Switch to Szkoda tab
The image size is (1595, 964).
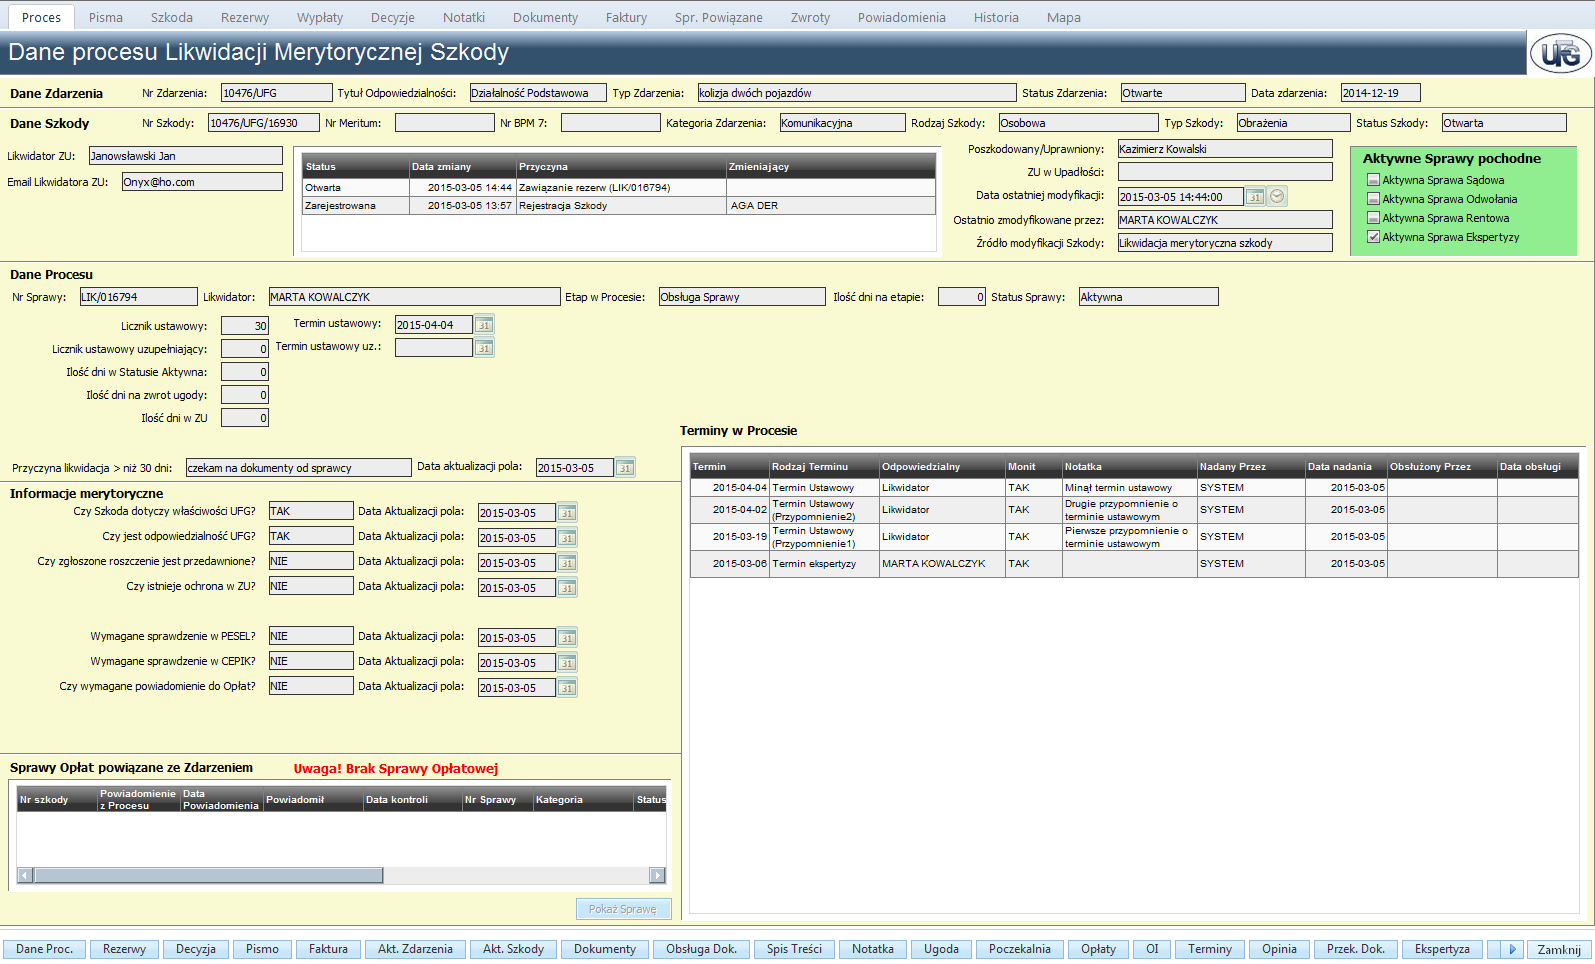click(x=172, y=17)
